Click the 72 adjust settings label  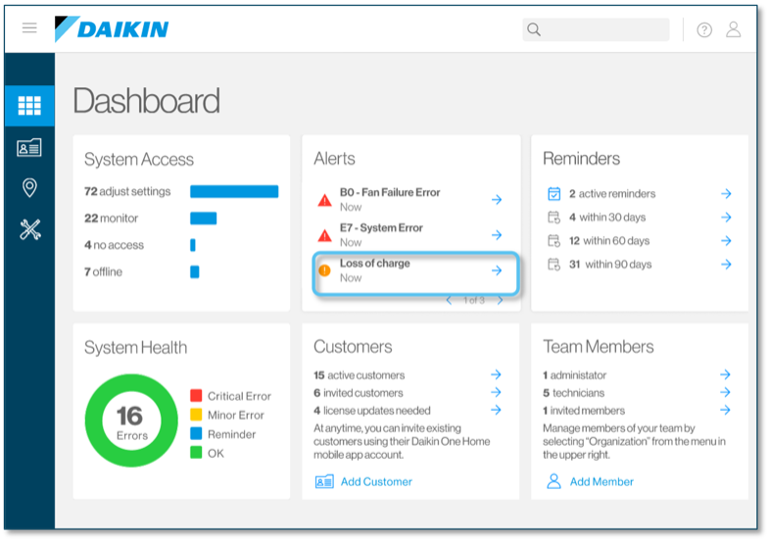[x=128, y=191]
